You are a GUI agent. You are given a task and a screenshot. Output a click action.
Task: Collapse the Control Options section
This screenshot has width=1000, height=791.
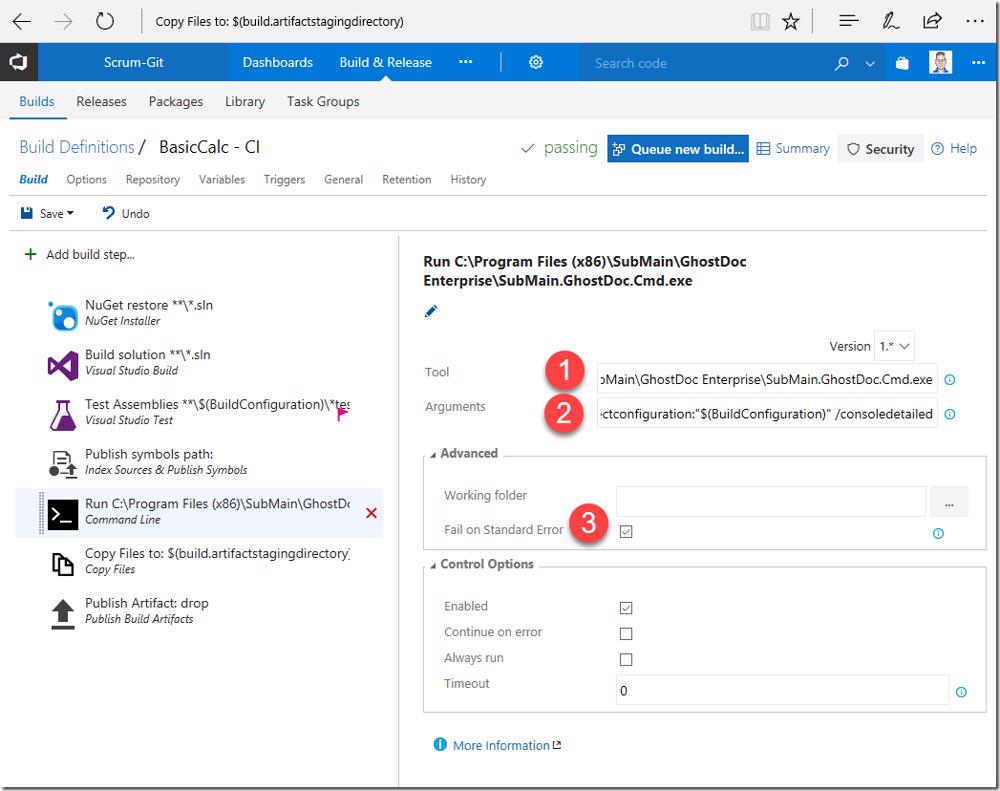(x=433, y=565)
